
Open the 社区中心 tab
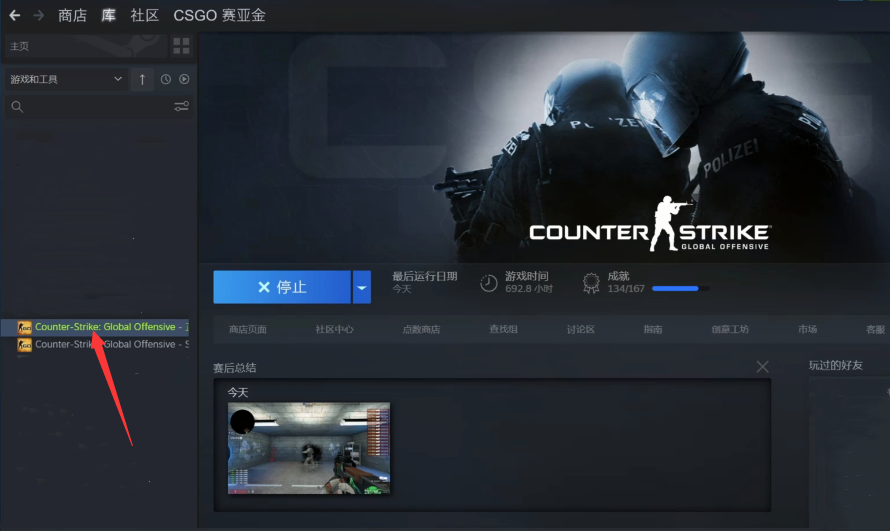point(334,330)
